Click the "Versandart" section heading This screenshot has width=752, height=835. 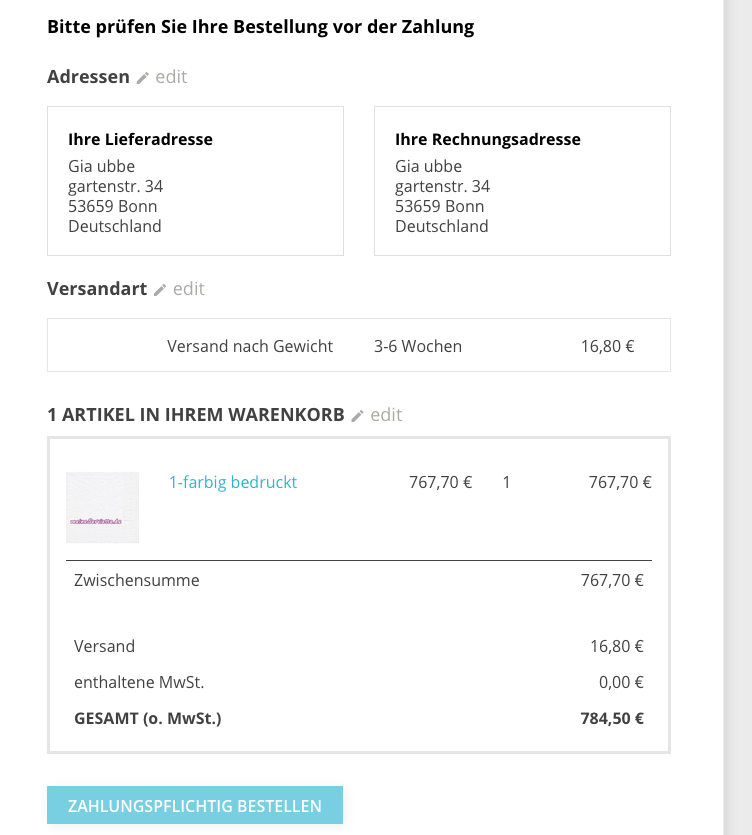[x=96, y=289]
